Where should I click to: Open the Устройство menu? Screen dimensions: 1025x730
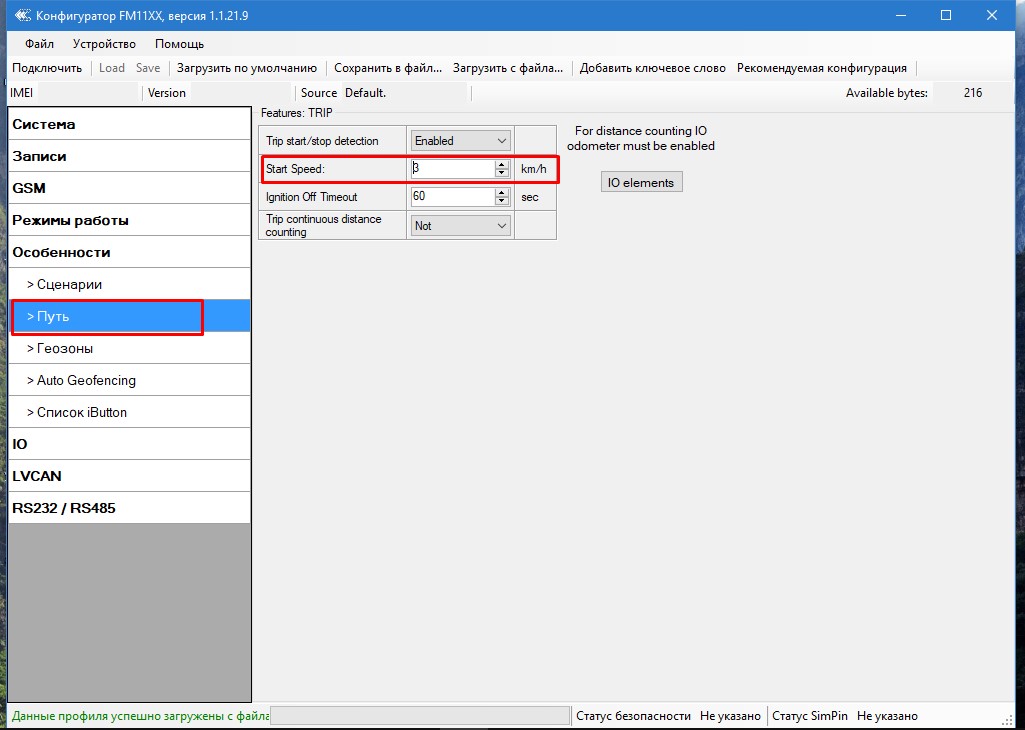[104, 44]
